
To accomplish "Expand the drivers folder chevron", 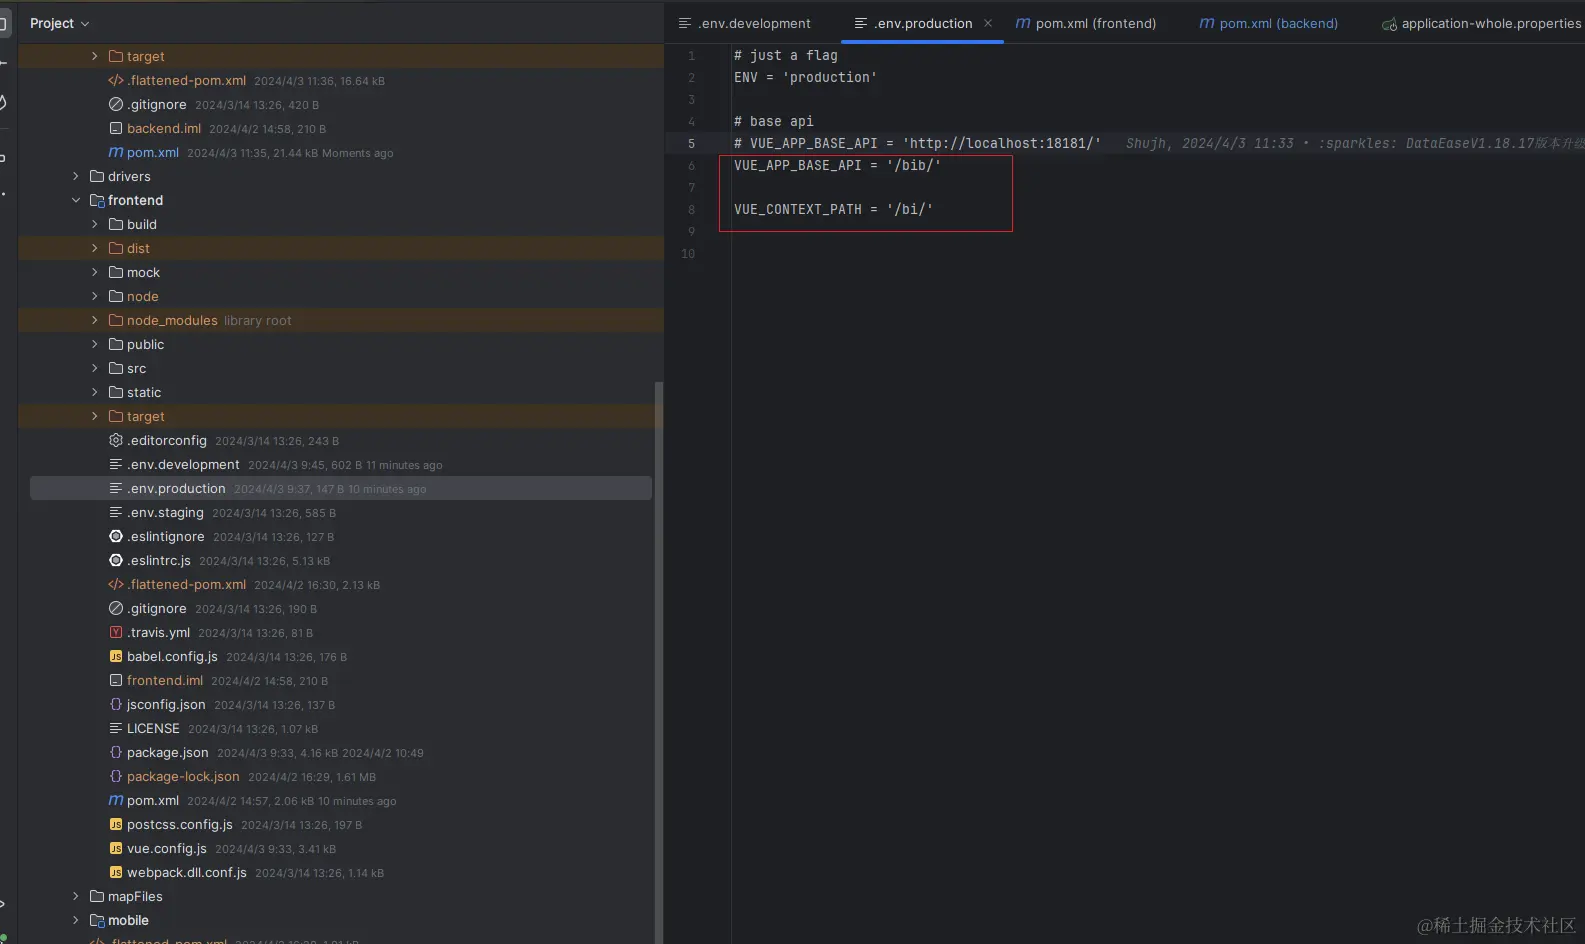I will click(x=75, y=176).
